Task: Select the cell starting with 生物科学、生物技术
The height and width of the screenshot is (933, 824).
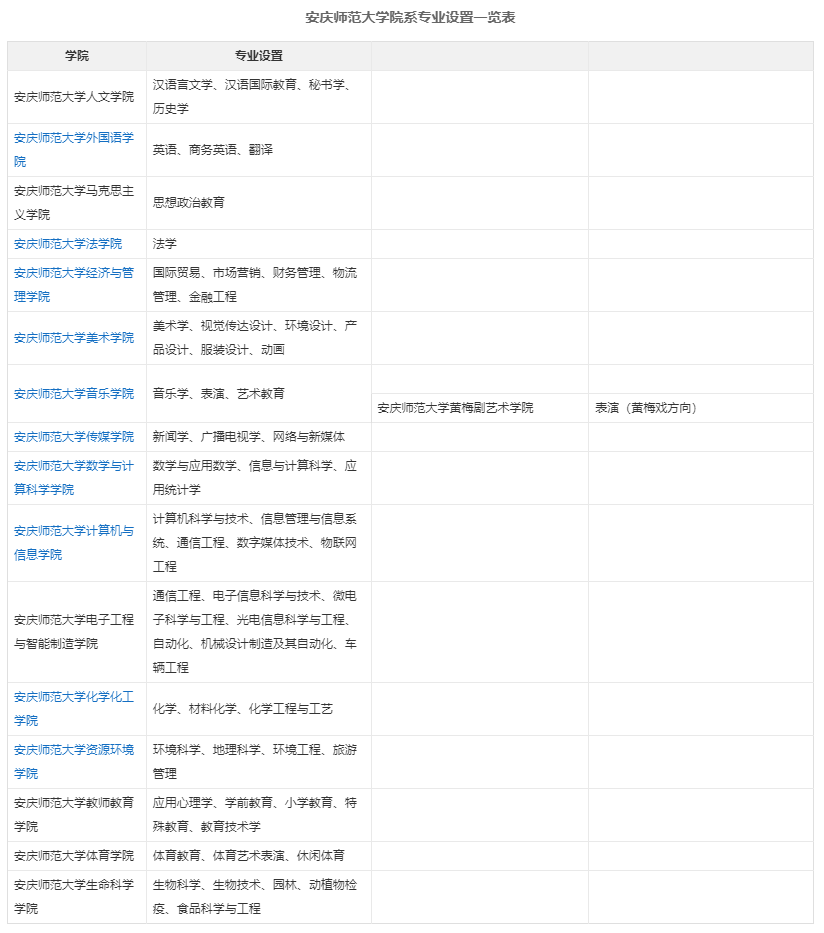Action: tap(259, 897)
